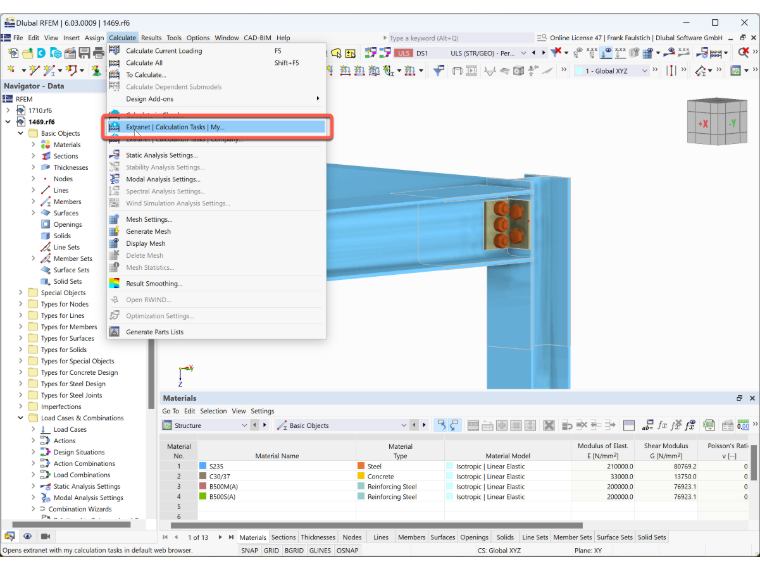
Task: Click the B500S(A) green color swatch
Action: pos(203,496)
